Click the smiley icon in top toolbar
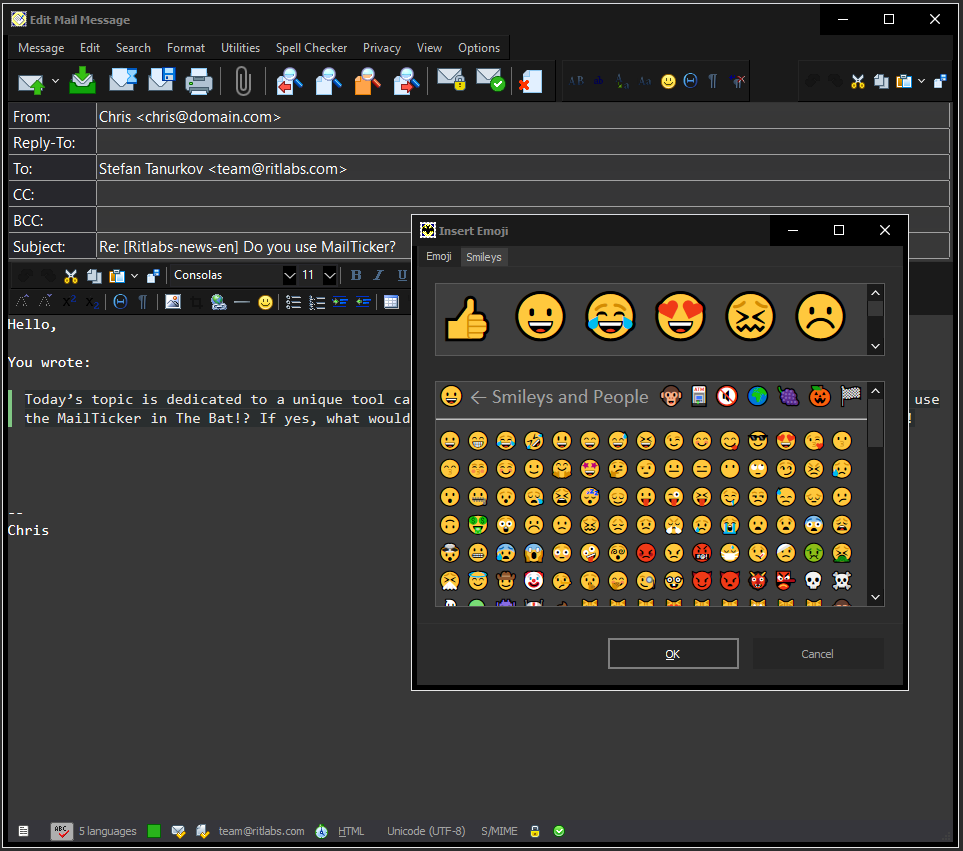963x851 pixels. (x=668, y=81)
